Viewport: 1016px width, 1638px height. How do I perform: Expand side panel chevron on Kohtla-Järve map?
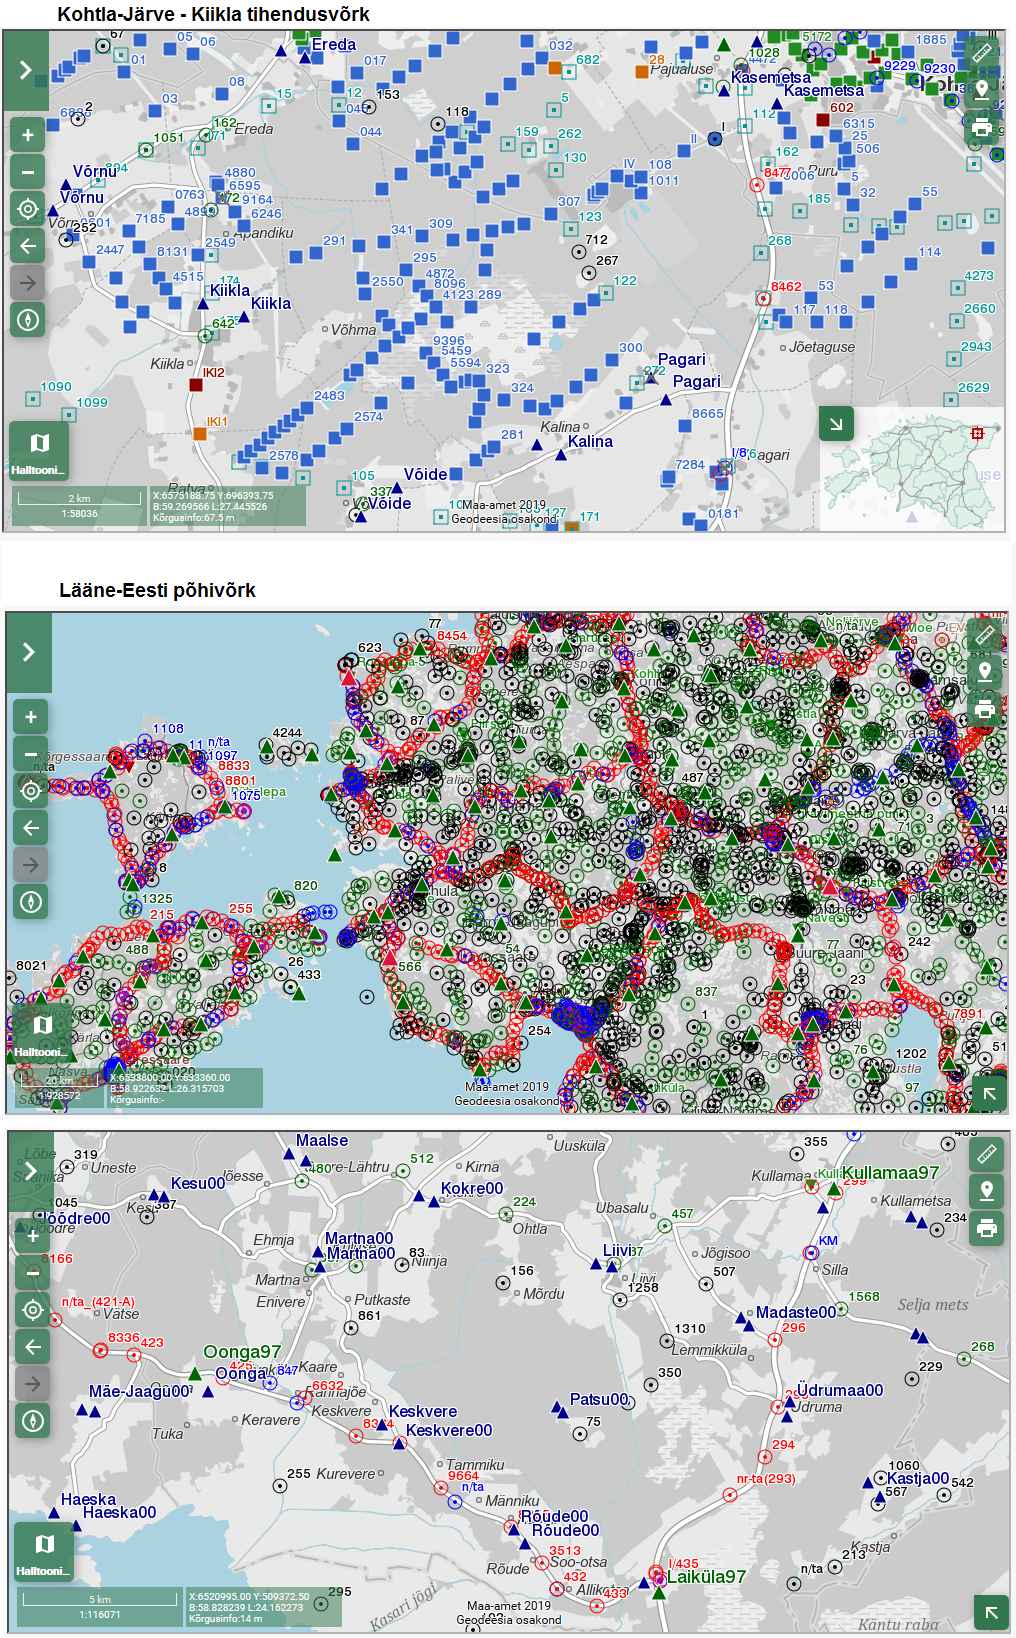pyautogui.click(x=26, y=71)
